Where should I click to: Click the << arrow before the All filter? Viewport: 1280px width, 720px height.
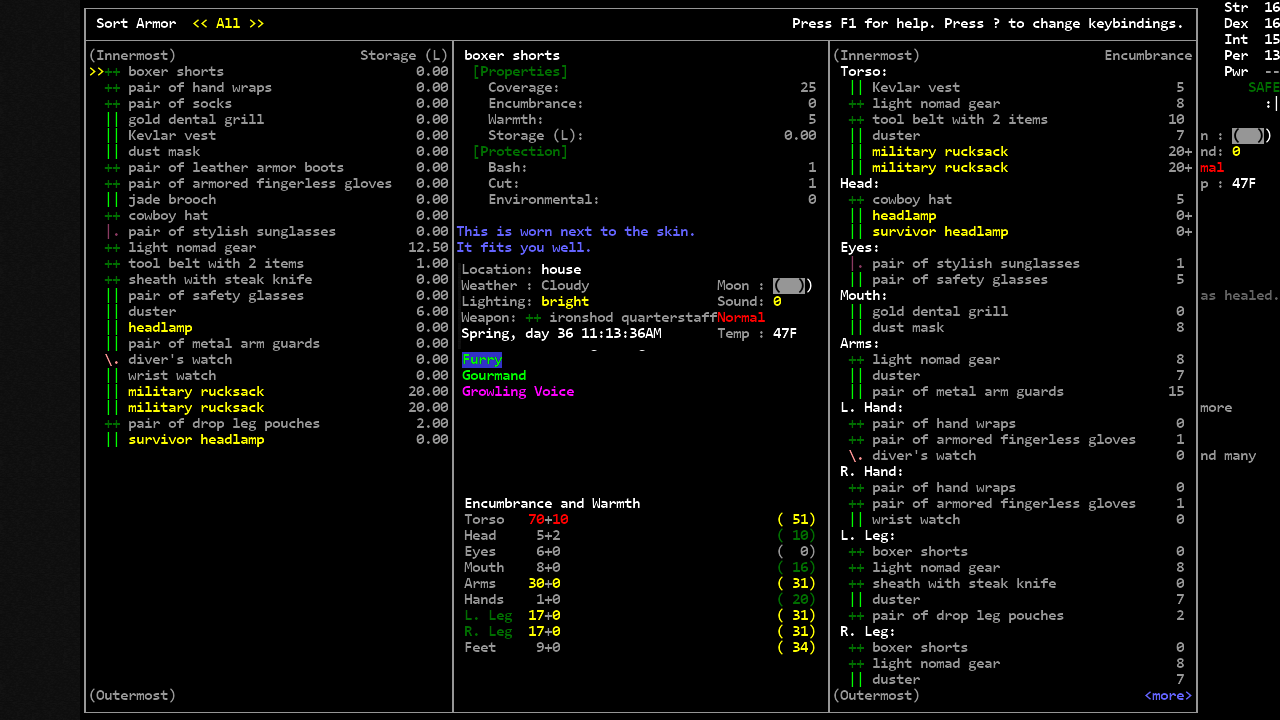[200, 23]
